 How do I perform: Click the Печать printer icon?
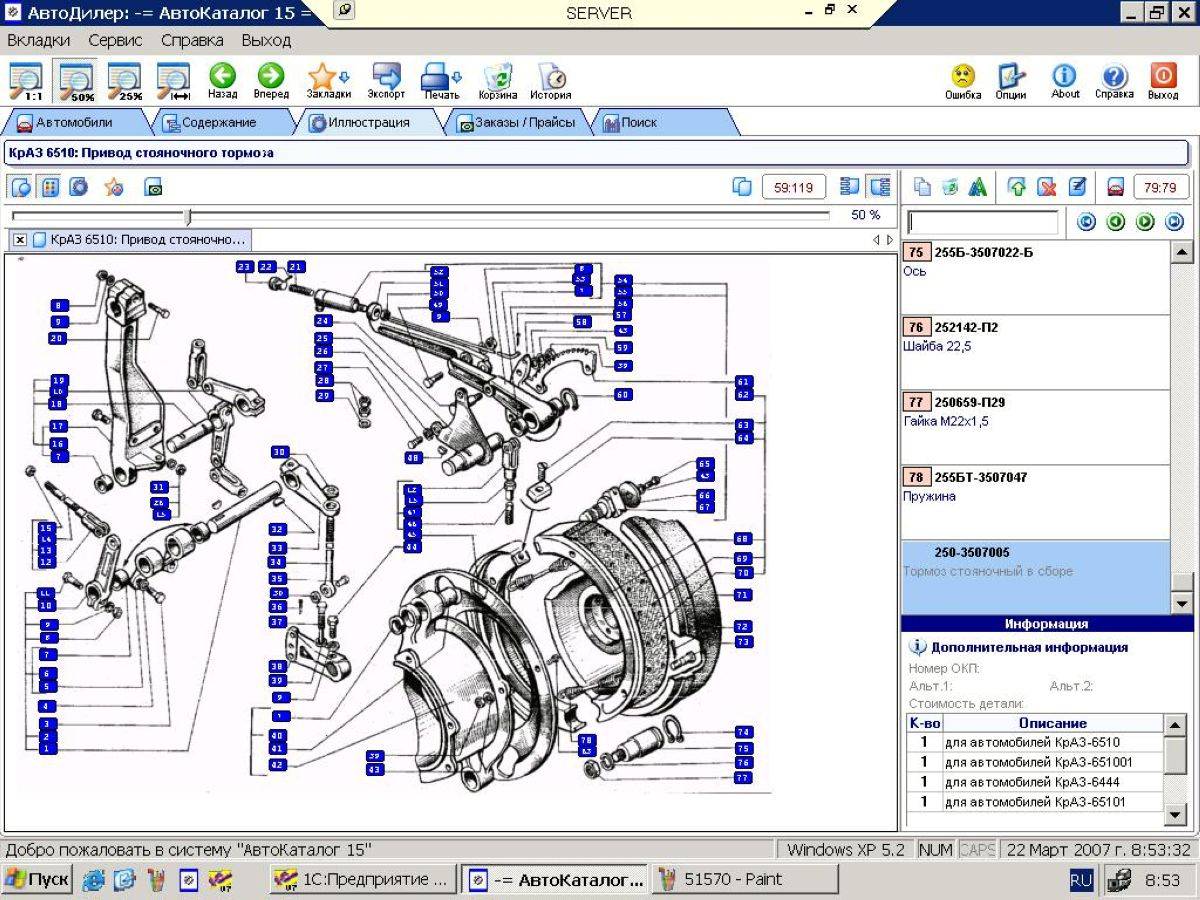(435, 81)
